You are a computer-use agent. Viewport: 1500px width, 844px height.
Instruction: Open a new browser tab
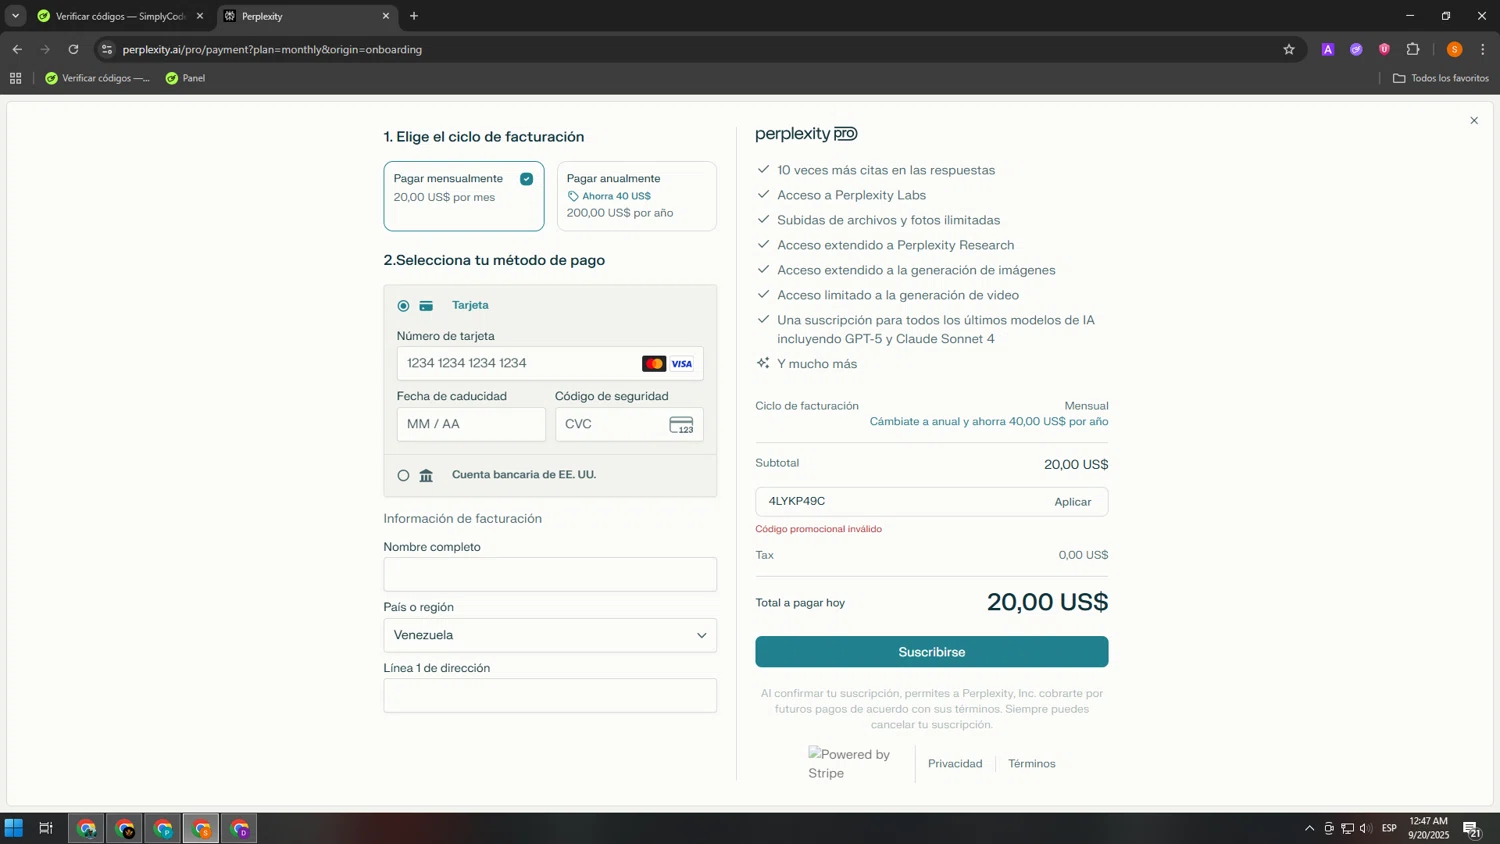(x=414, y=16)
